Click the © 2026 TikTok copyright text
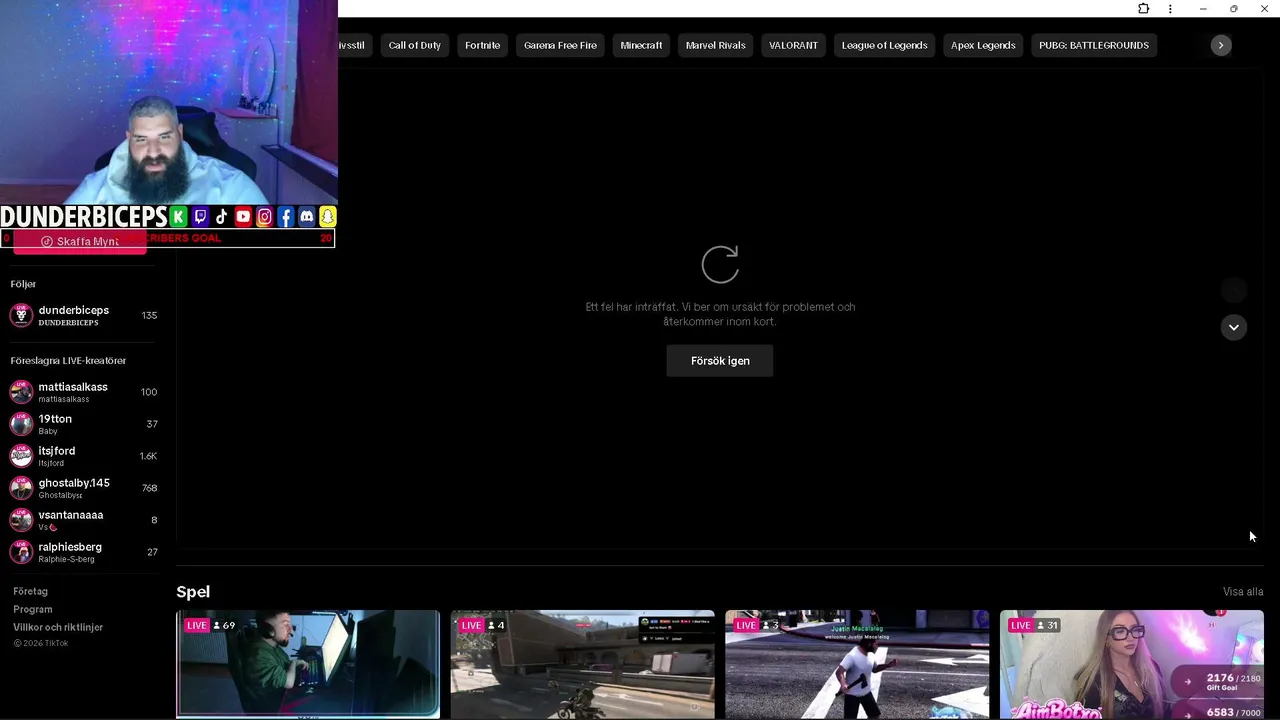The height and width of the screenshot is (720, 1280). pos(41,643)
